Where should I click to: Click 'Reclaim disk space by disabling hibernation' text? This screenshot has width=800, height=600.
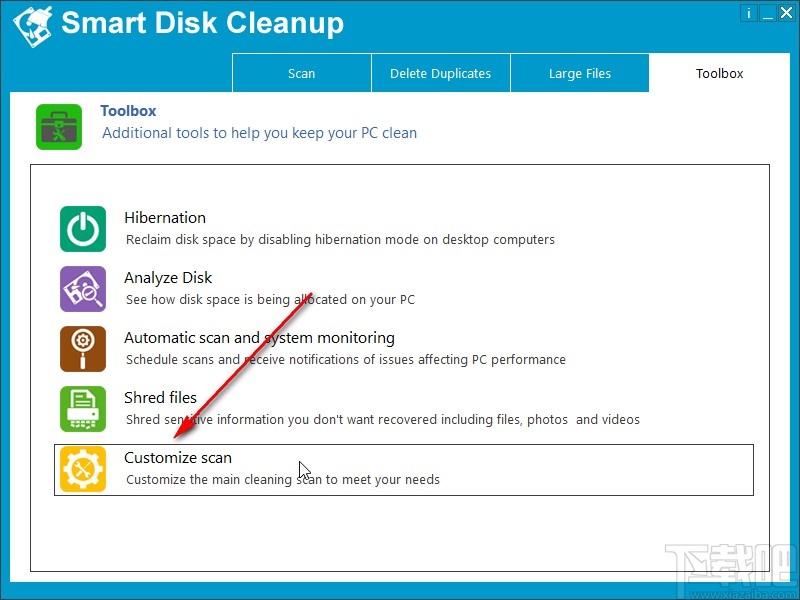[x=340, y=239]
